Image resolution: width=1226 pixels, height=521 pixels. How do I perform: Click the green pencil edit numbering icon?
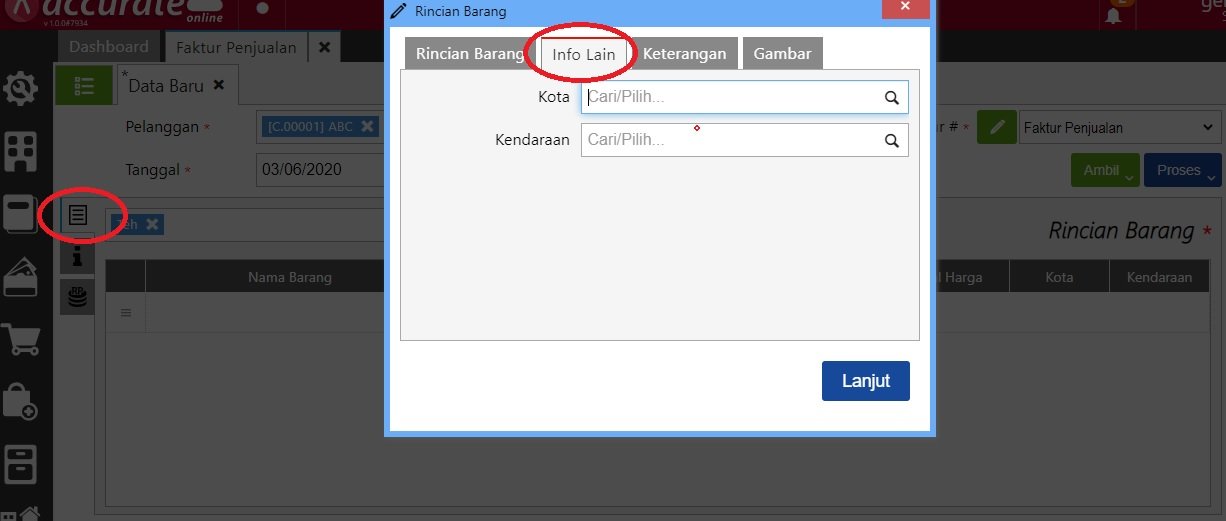coord(996,127)
